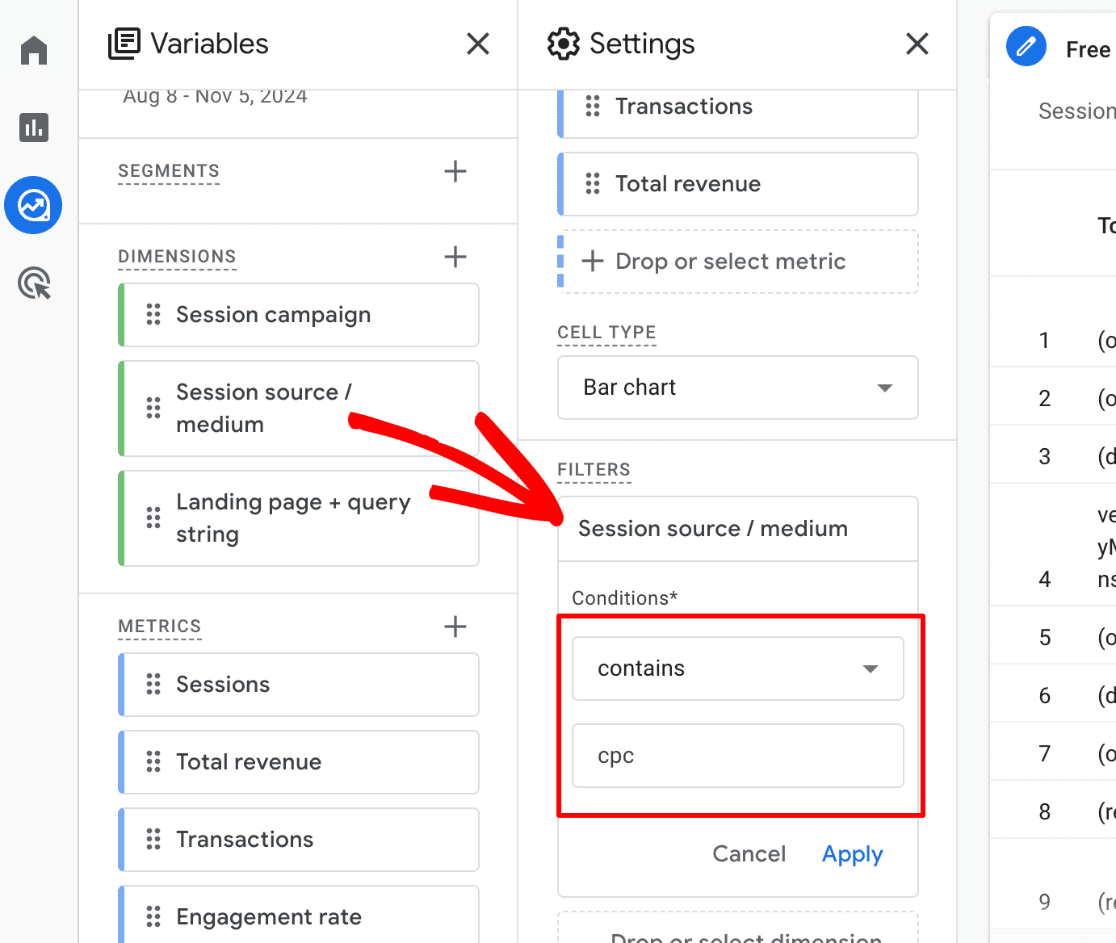The image size is (1116, 943).
Task: Click the cpc filter value input field
Action: pyautogui.click(x=737, y=755)
